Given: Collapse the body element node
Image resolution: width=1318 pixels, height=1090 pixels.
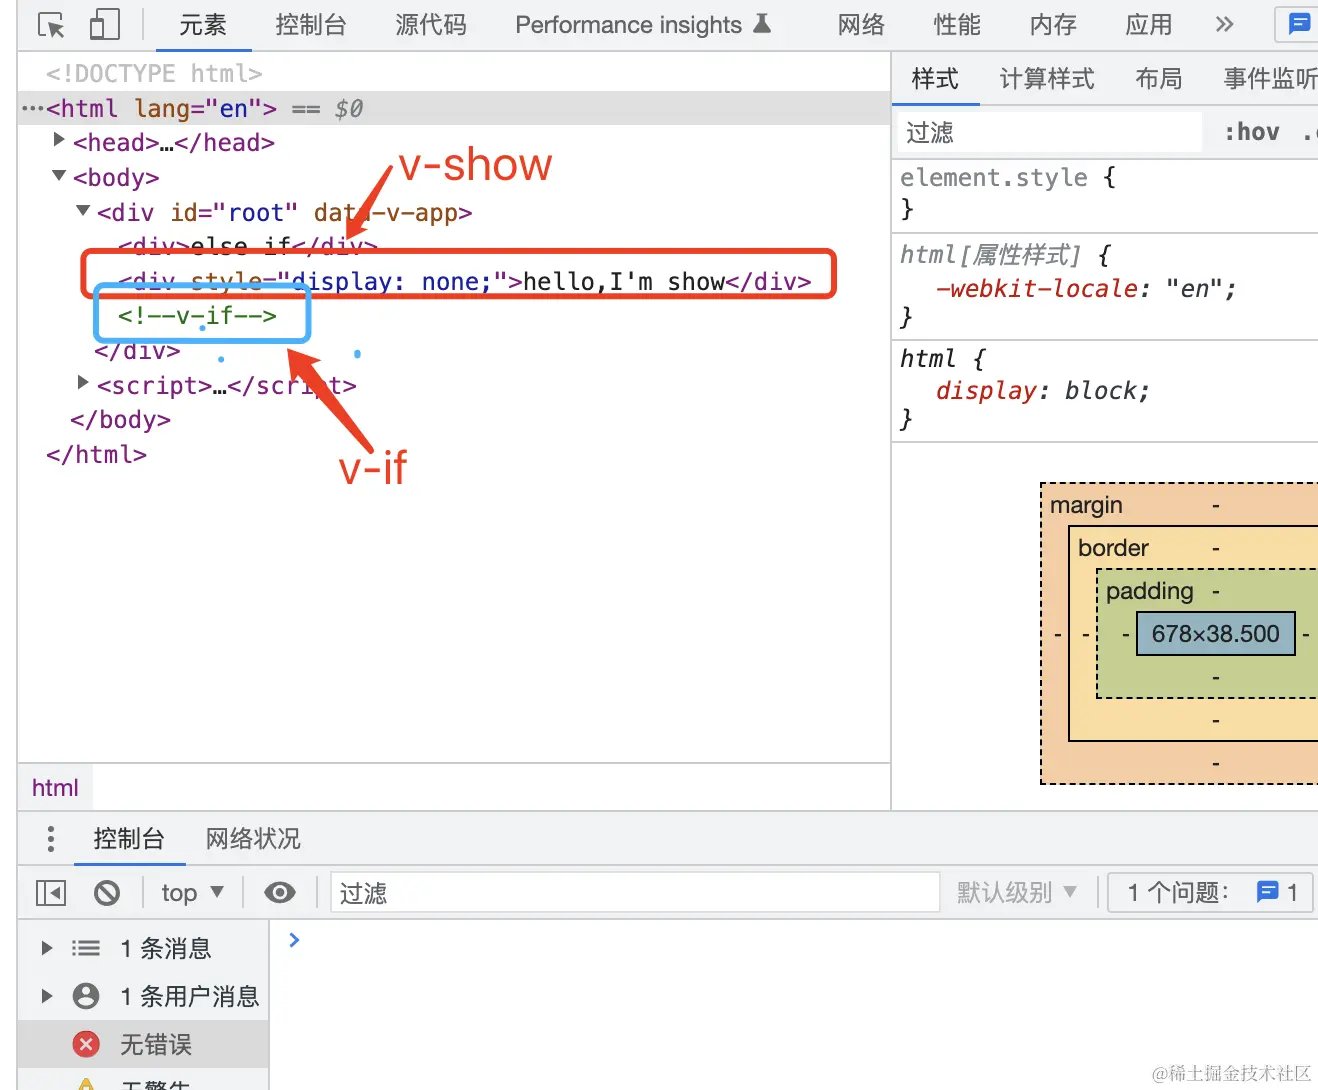Looking at the screenshot, I should pyautogui.click(x=59, y=176).
